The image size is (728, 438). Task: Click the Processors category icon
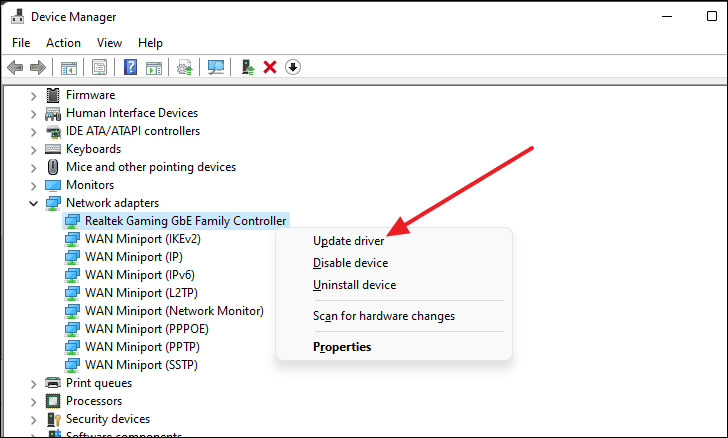[53, 401]
